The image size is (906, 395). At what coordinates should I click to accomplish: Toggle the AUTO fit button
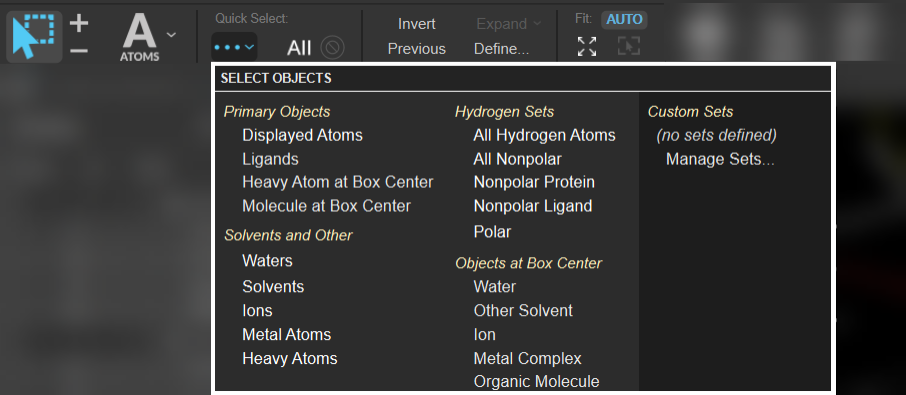click(624, 20)
